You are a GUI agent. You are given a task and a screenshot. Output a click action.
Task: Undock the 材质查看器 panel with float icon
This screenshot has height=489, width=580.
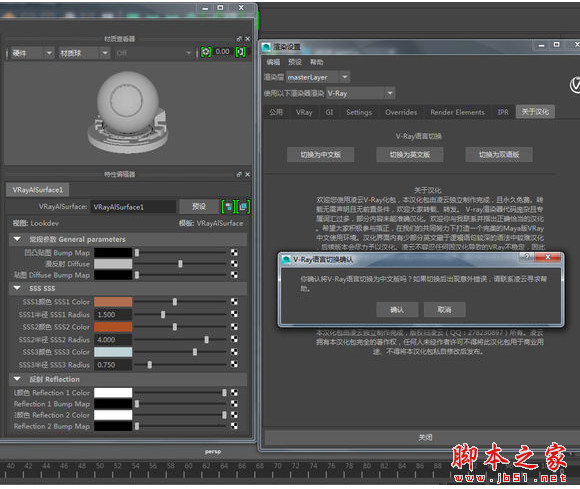pos(239,39)
